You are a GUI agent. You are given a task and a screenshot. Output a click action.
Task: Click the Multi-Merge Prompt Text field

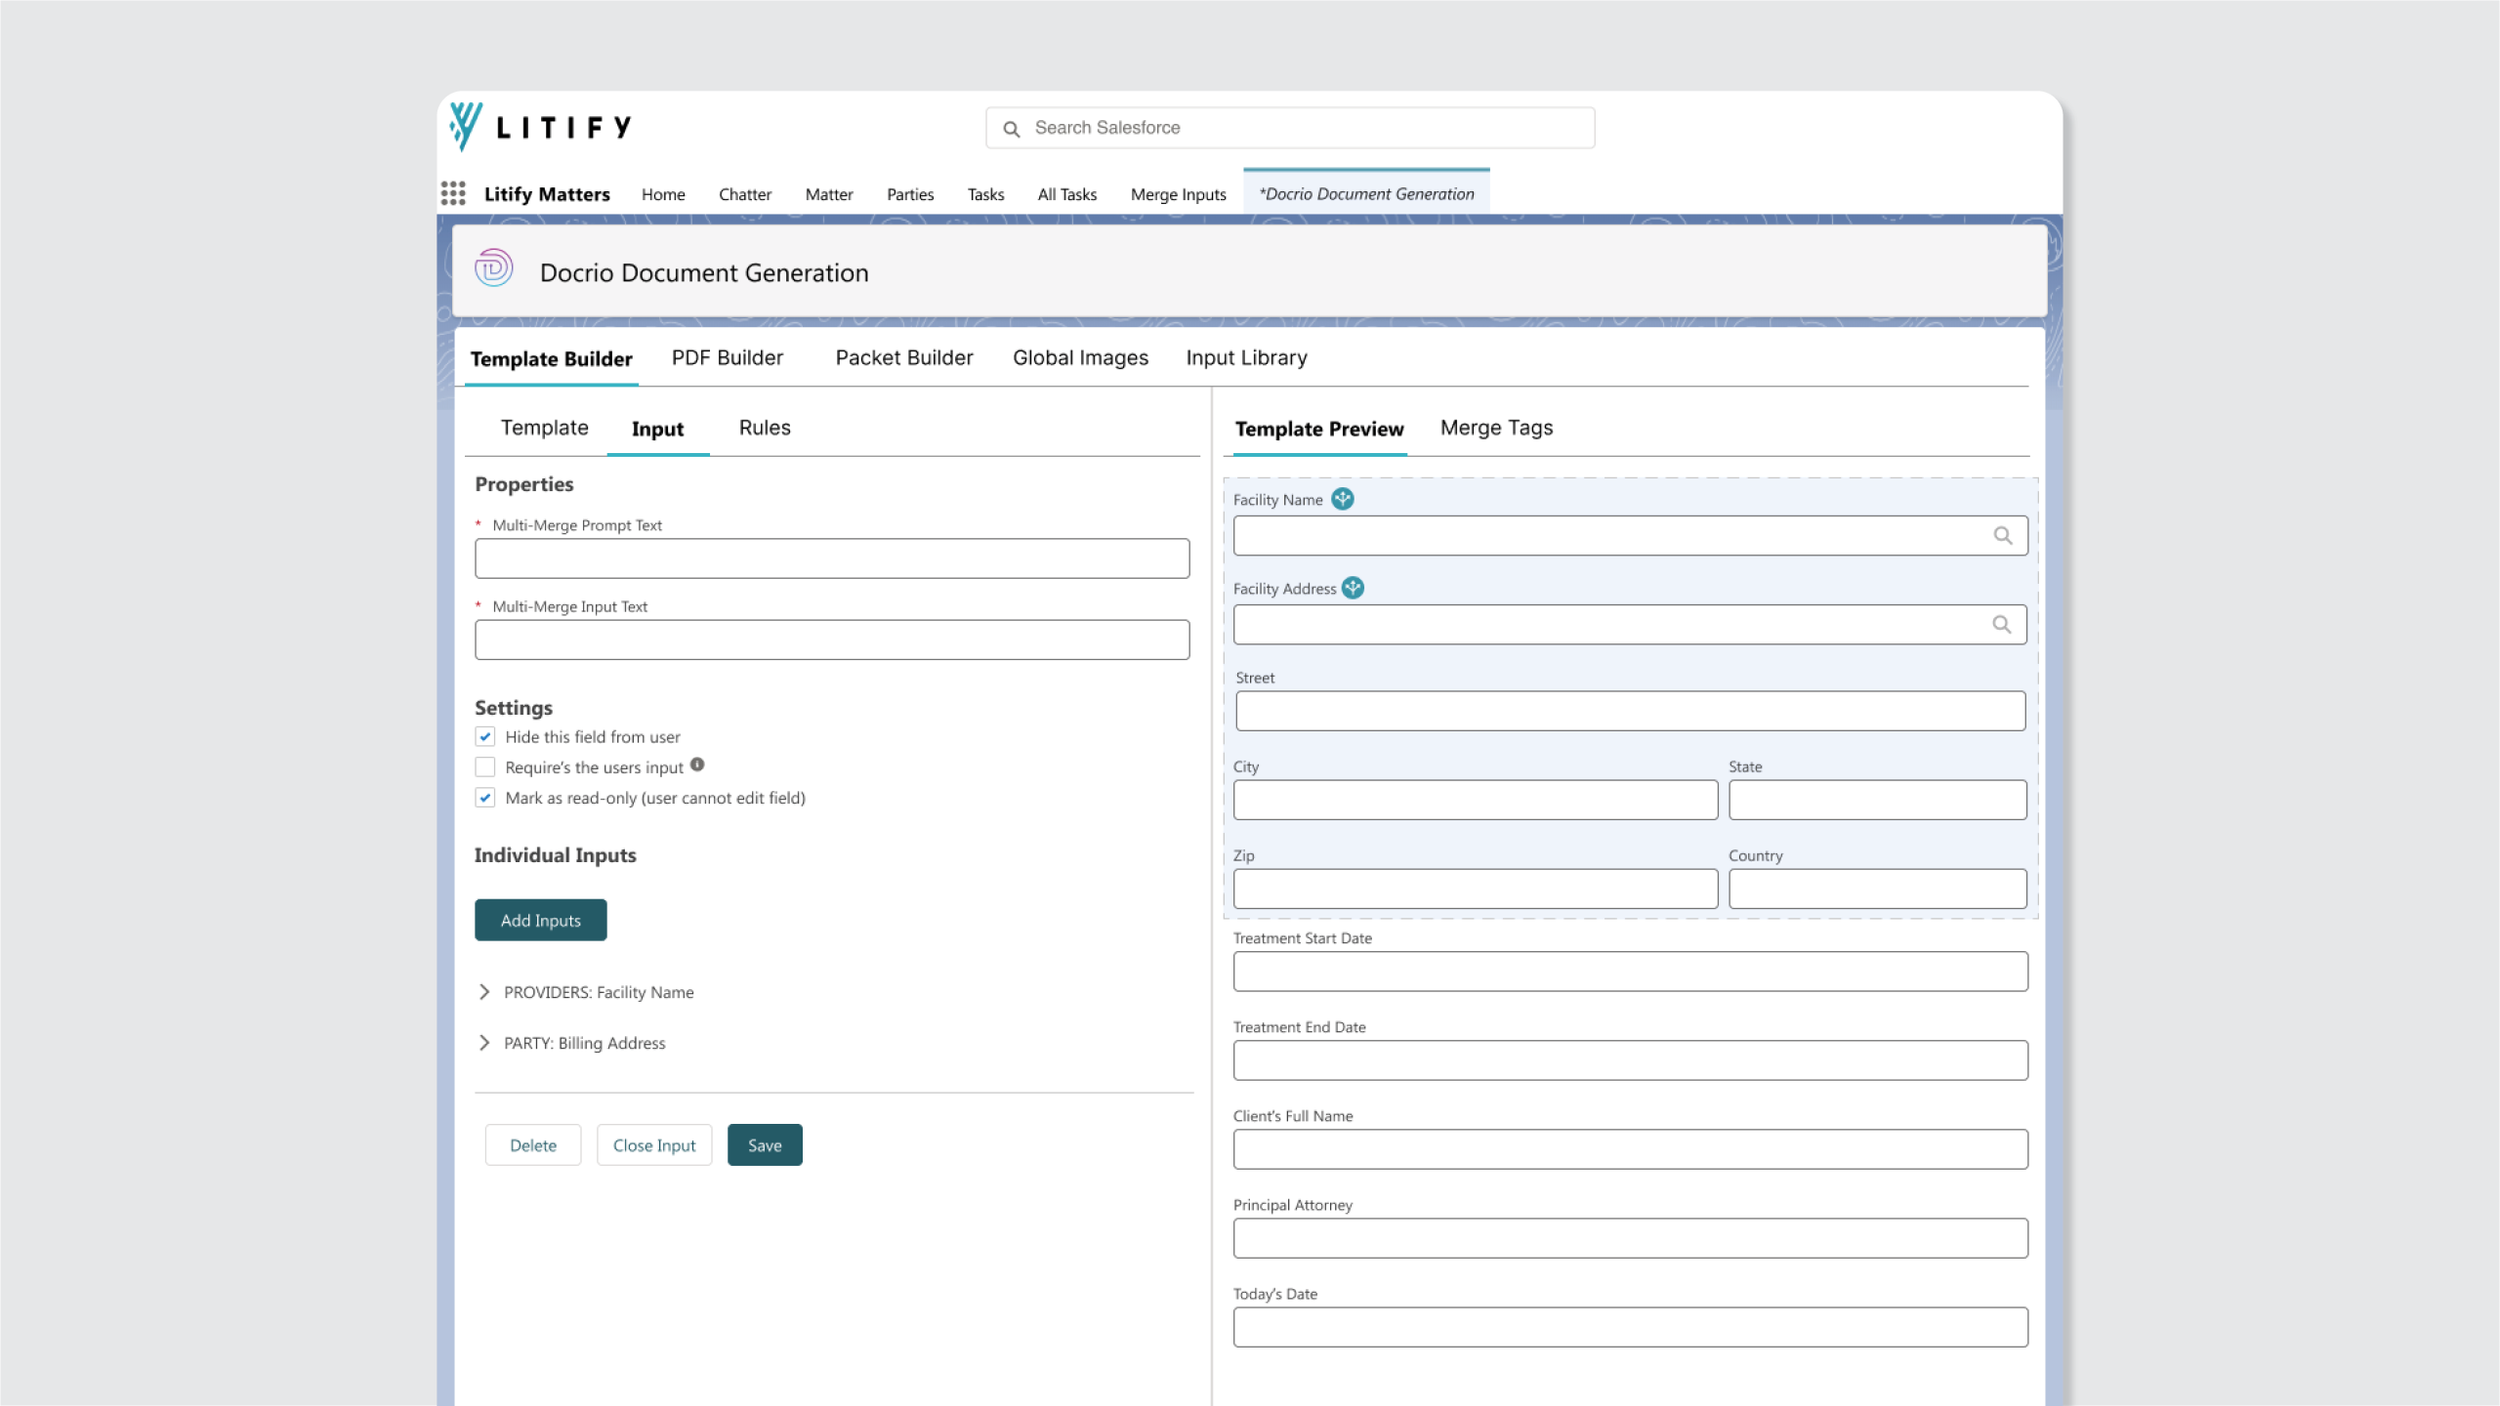tap(832, 559)
